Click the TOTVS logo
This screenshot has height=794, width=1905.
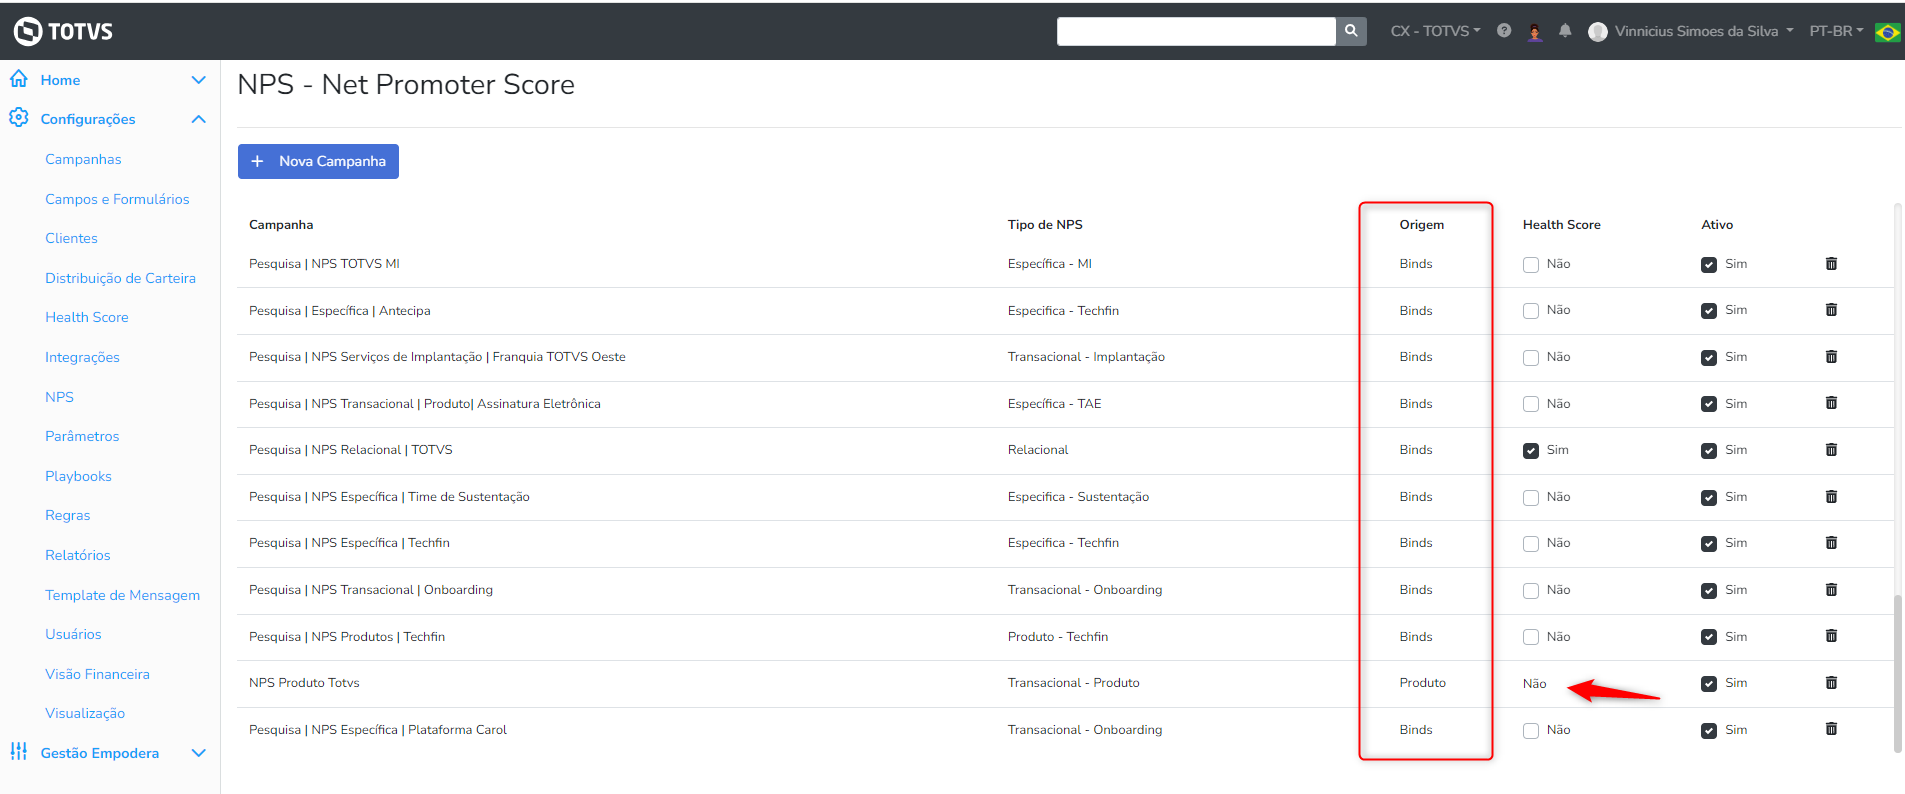63,31
